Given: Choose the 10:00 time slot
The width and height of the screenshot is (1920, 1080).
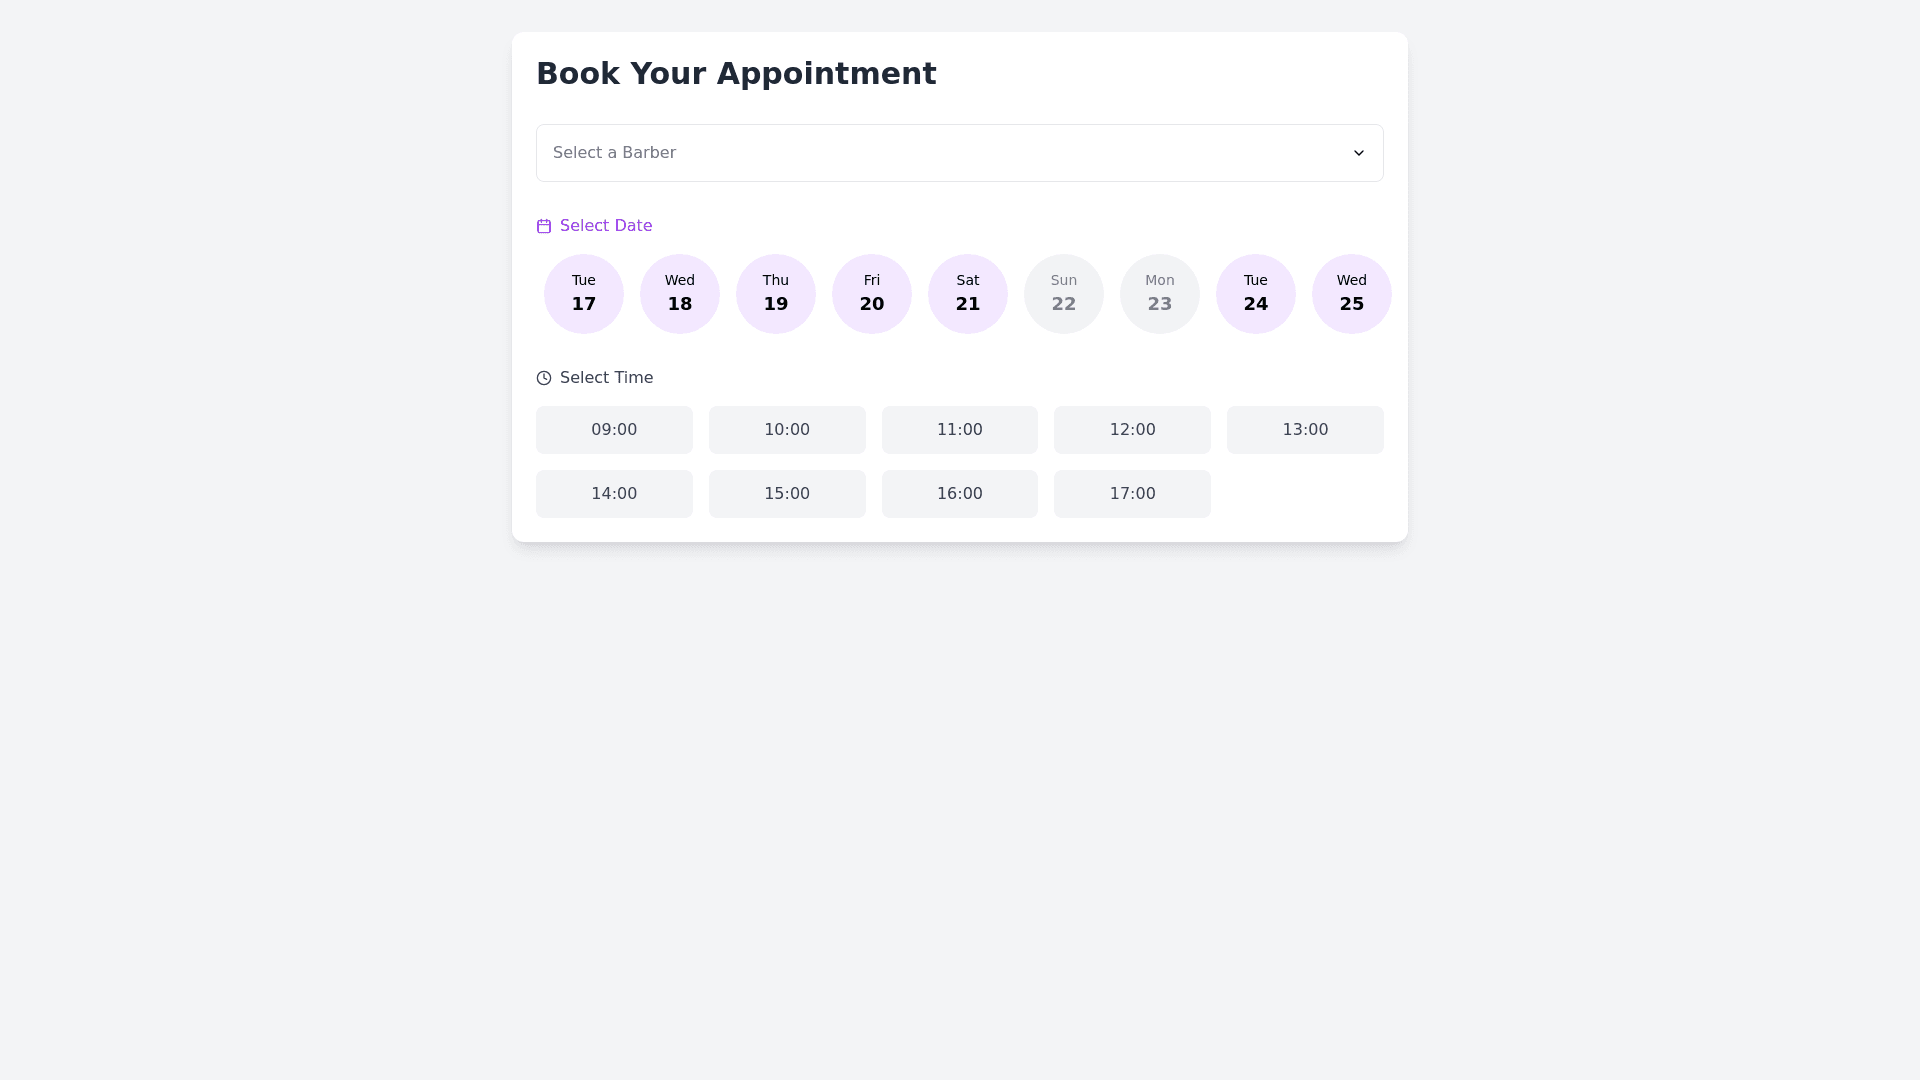Looking at the screenshot, I should tap(787, 430).
